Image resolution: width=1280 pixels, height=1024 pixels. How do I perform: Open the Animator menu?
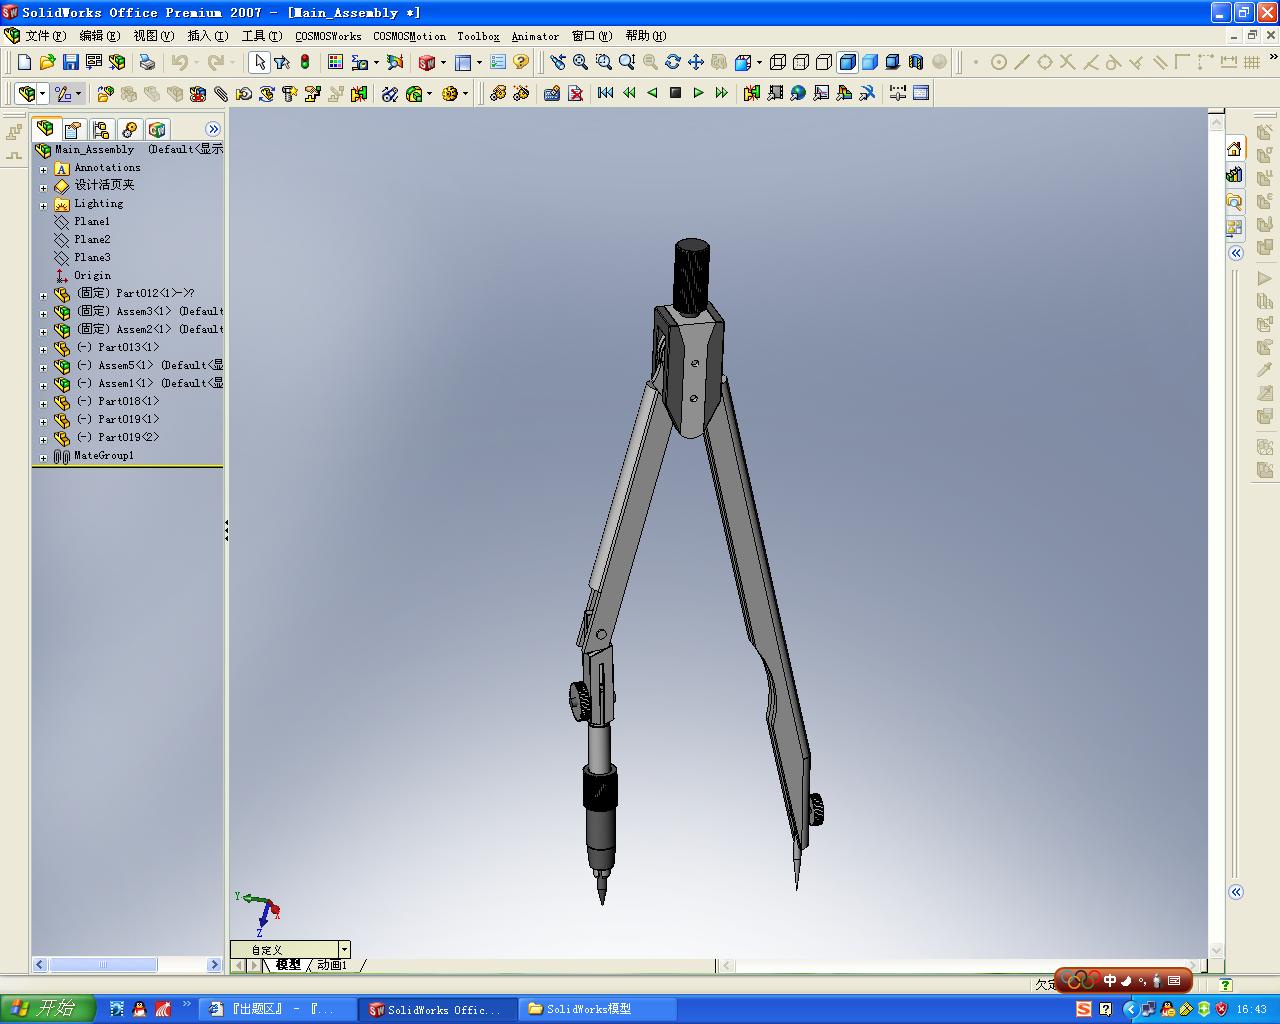(x=535, y=36)
